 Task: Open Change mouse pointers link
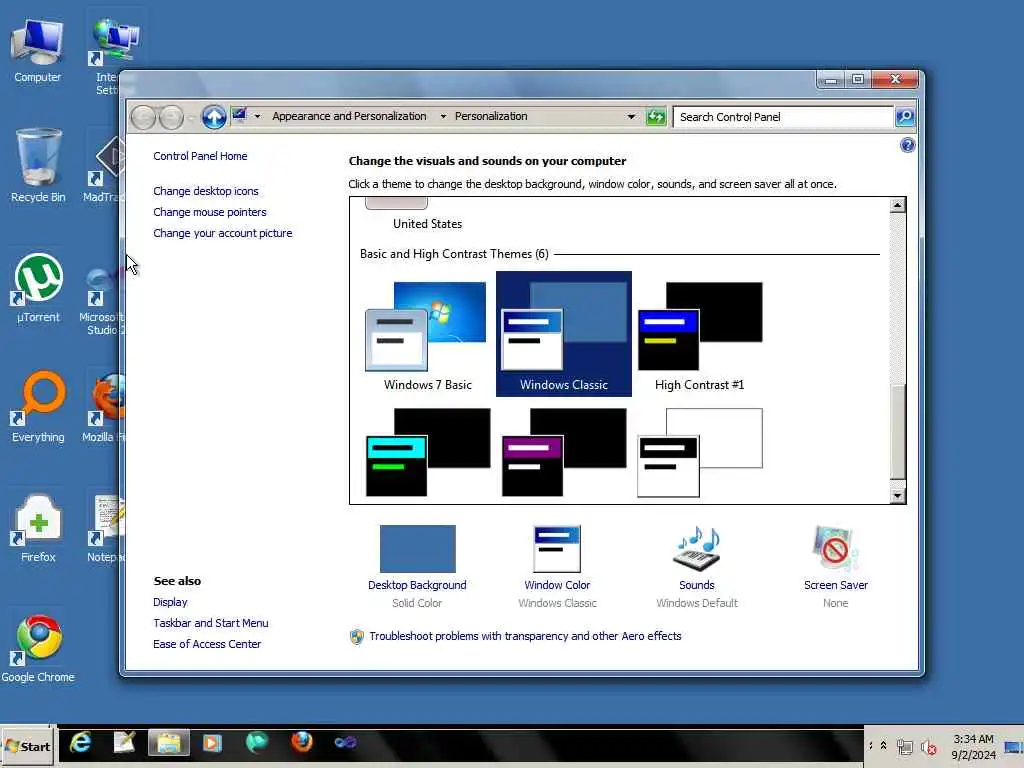click(x=210, y=212)
